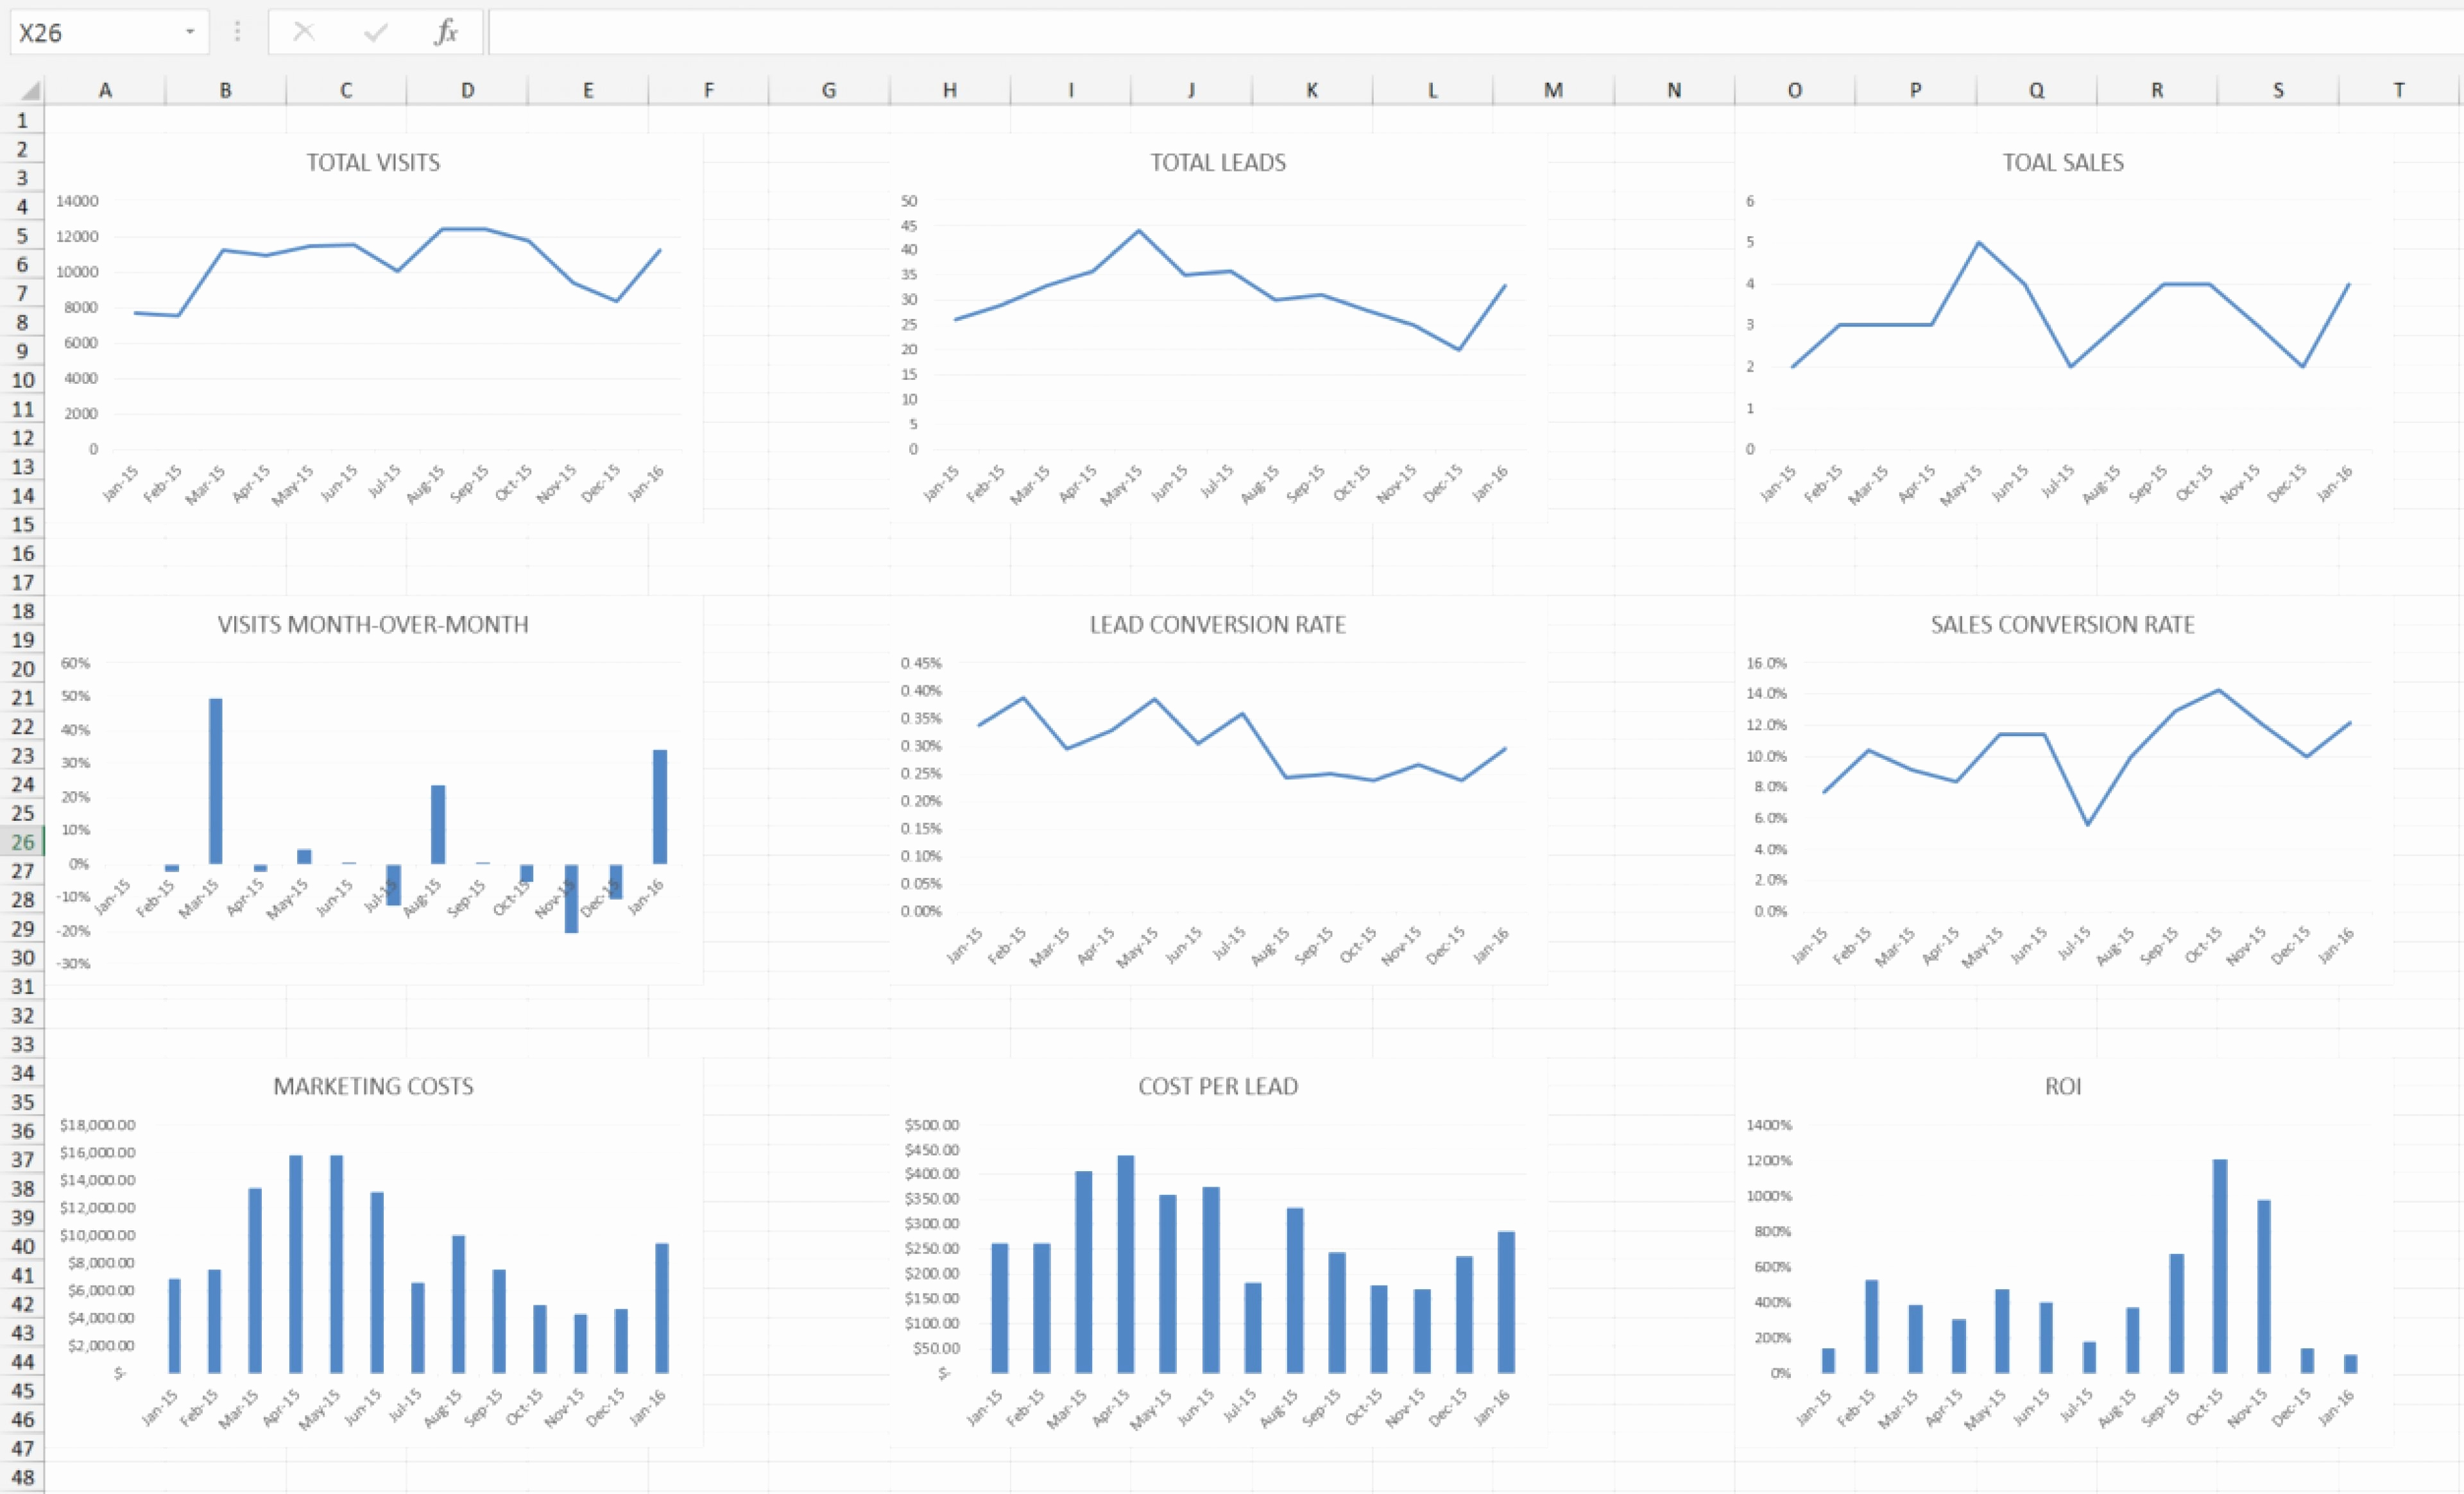Select column M header

(x=1553, y=90)
